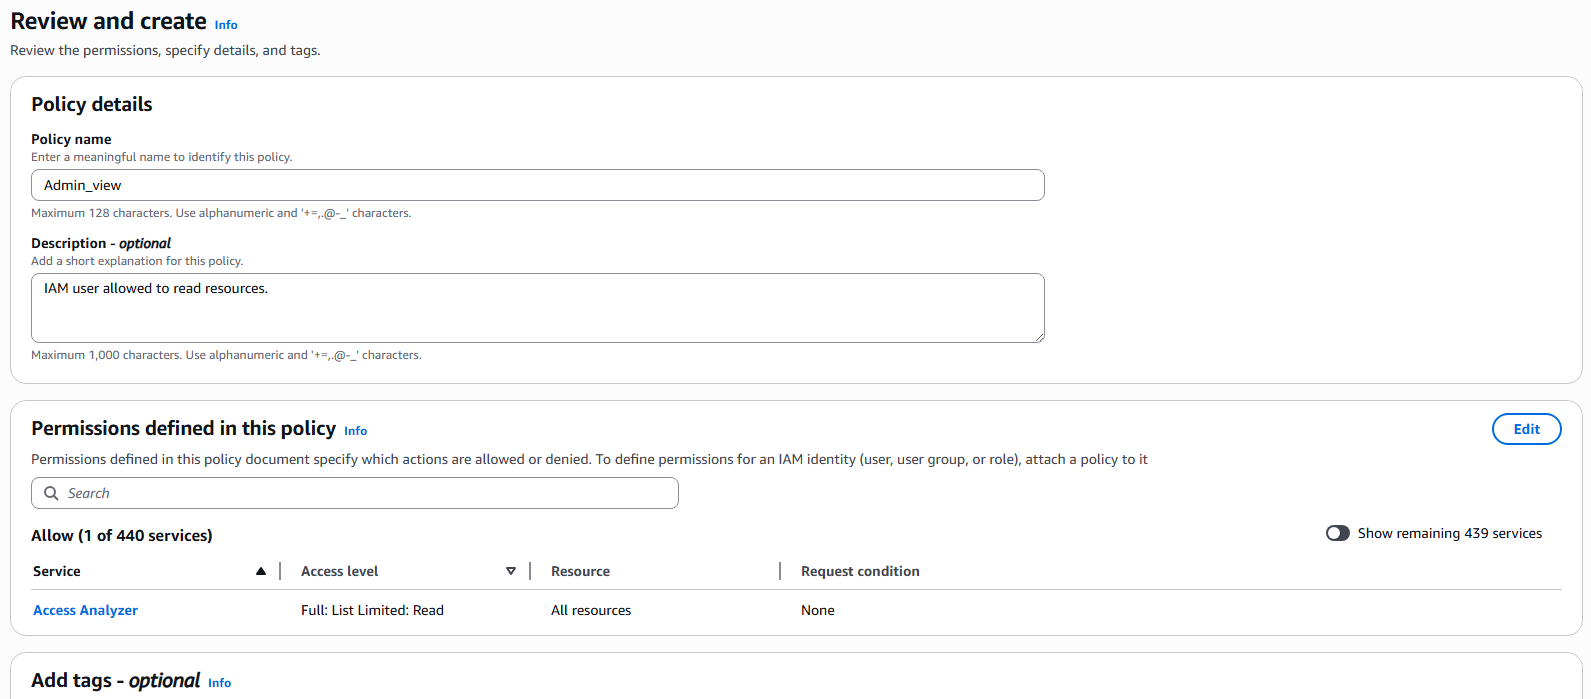This screenshot has width=1591, height=699.
Task: Click the Service column header label
Action: pos(57,571)
